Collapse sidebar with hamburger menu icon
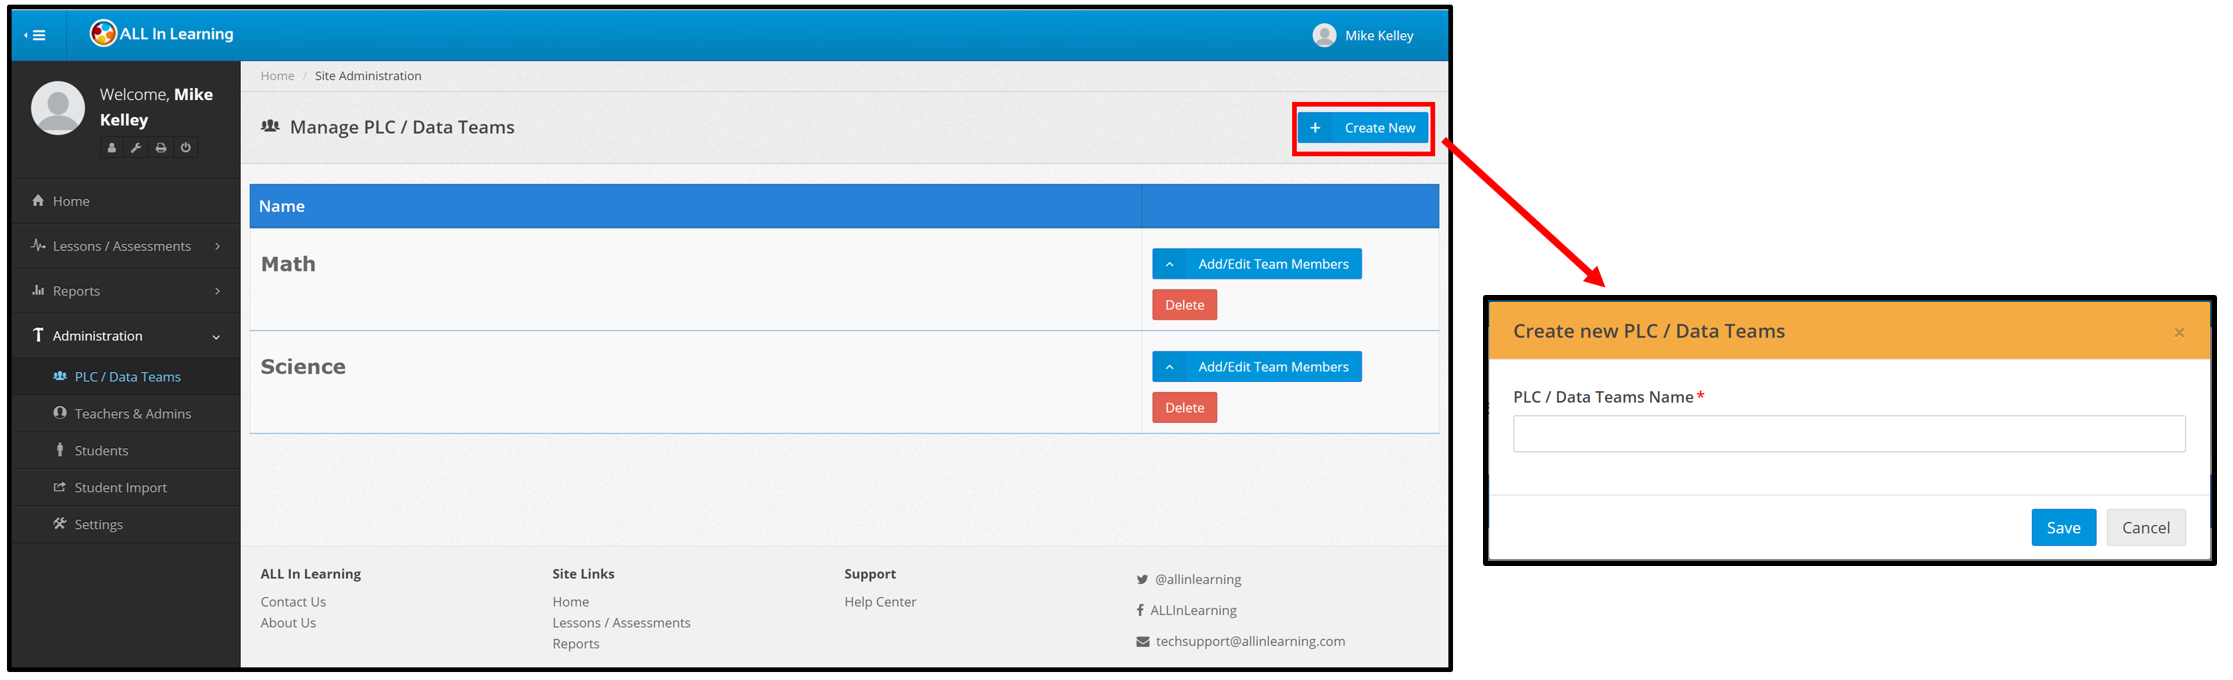Screen dimensions: 2233x680 point(37,35)
